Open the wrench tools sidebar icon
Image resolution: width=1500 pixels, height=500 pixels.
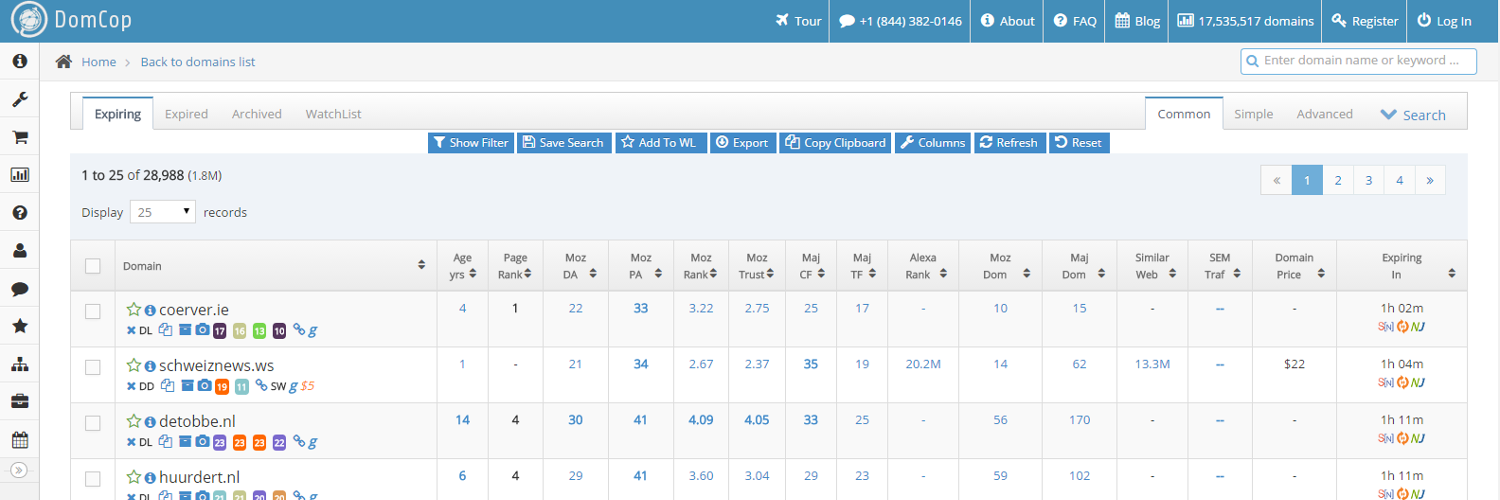point(19,99)
